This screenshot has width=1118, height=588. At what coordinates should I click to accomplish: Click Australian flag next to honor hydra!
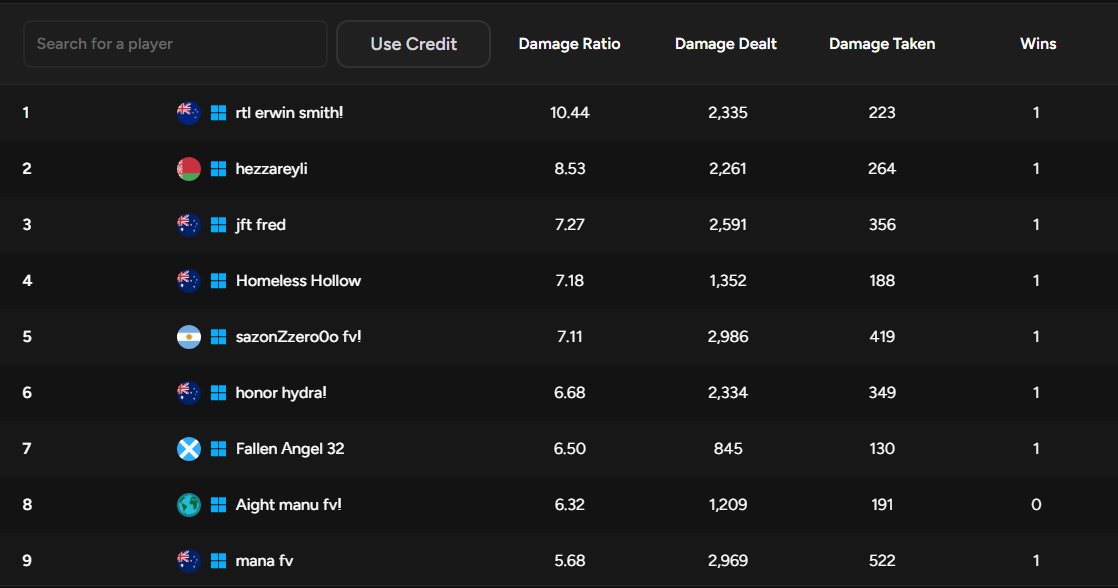point(188,393)
